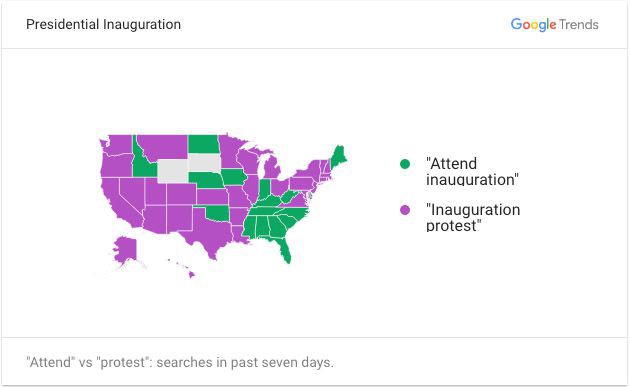Open the Presidential Inauguration title
The height and width of the screenshot is (387, 630).
tap(103, 24)
